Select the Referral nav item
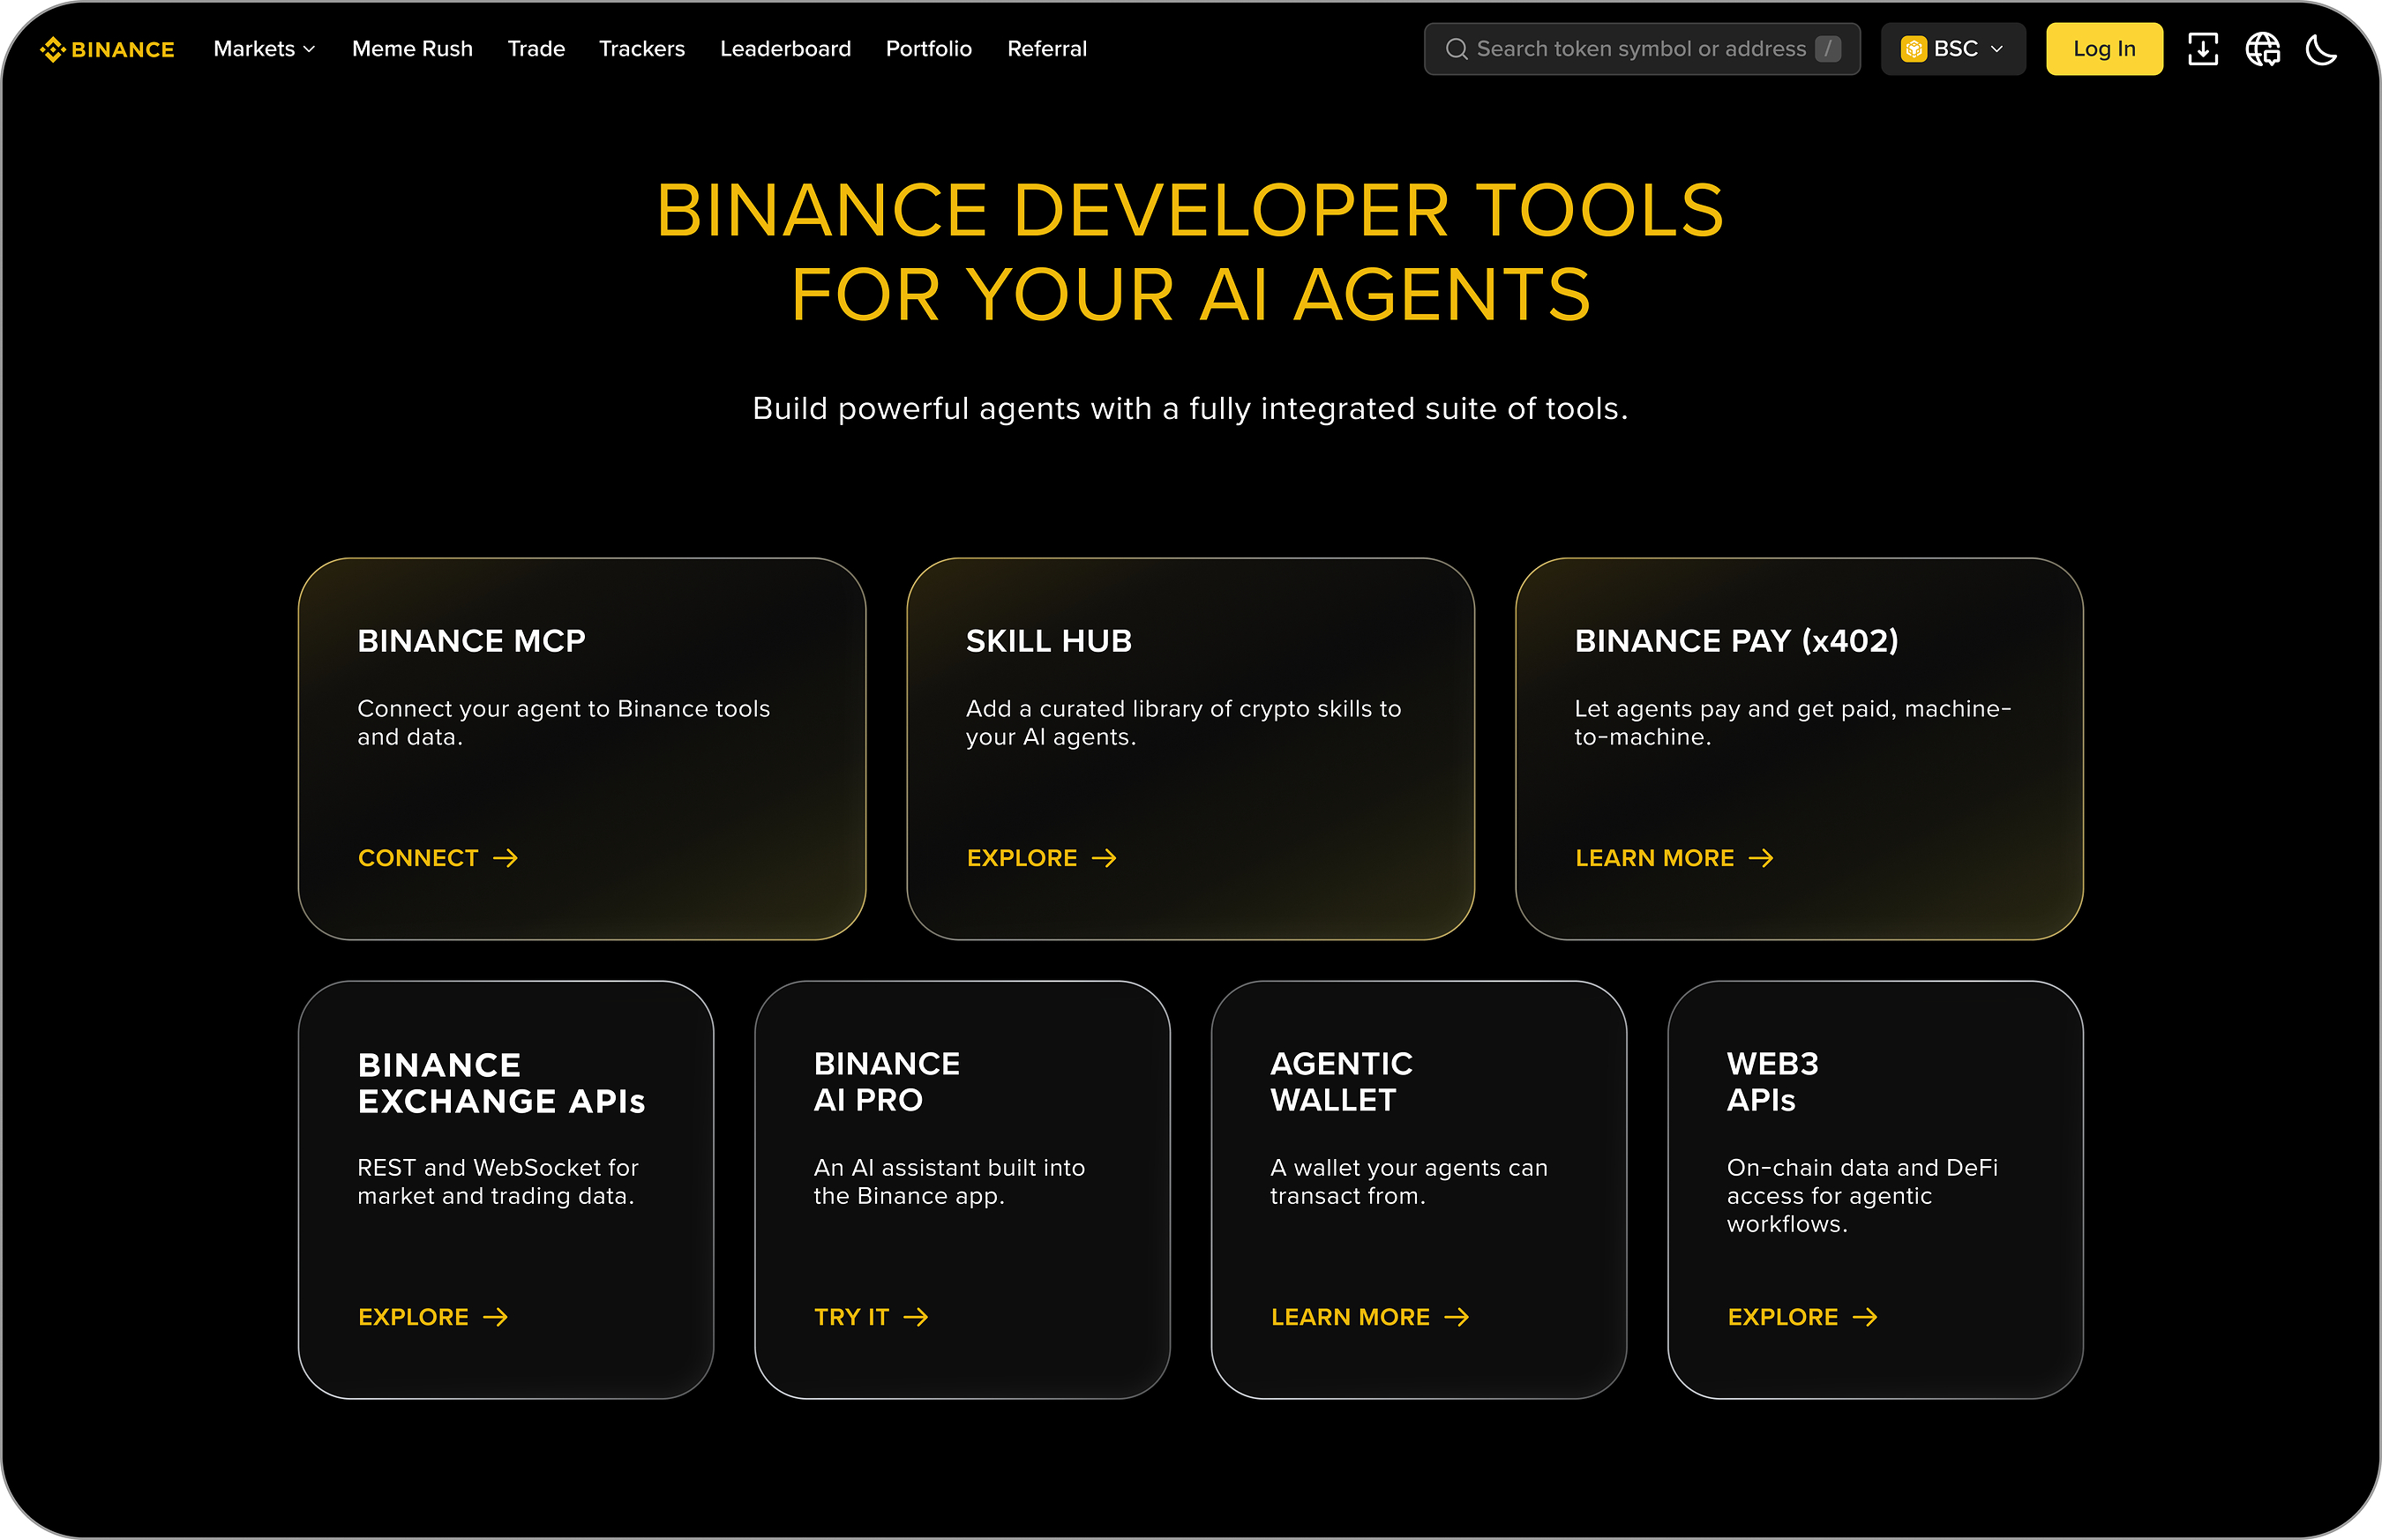2382x1540 pixels. (x=1047, y=49)
